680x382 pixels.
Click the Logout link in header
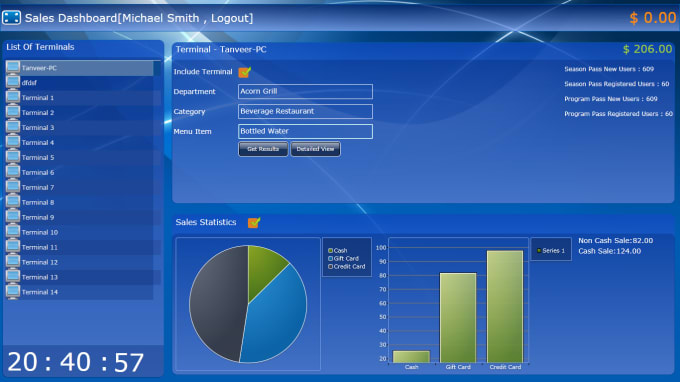pos(230,18)
